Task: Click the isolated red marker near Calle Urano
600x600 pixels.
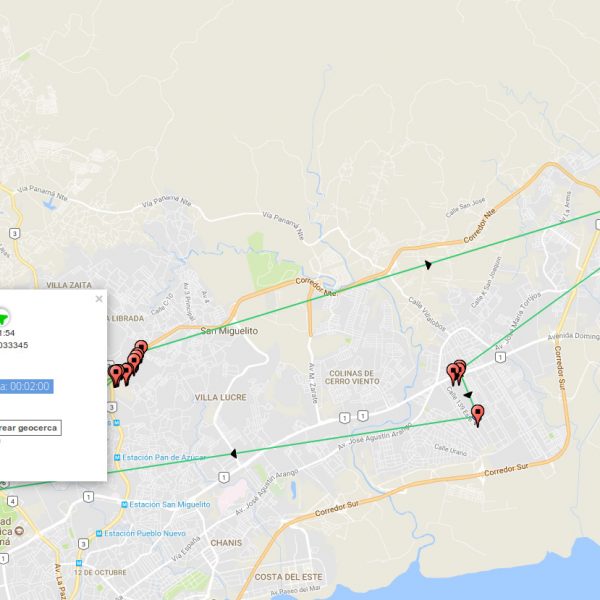Action: 478,415
